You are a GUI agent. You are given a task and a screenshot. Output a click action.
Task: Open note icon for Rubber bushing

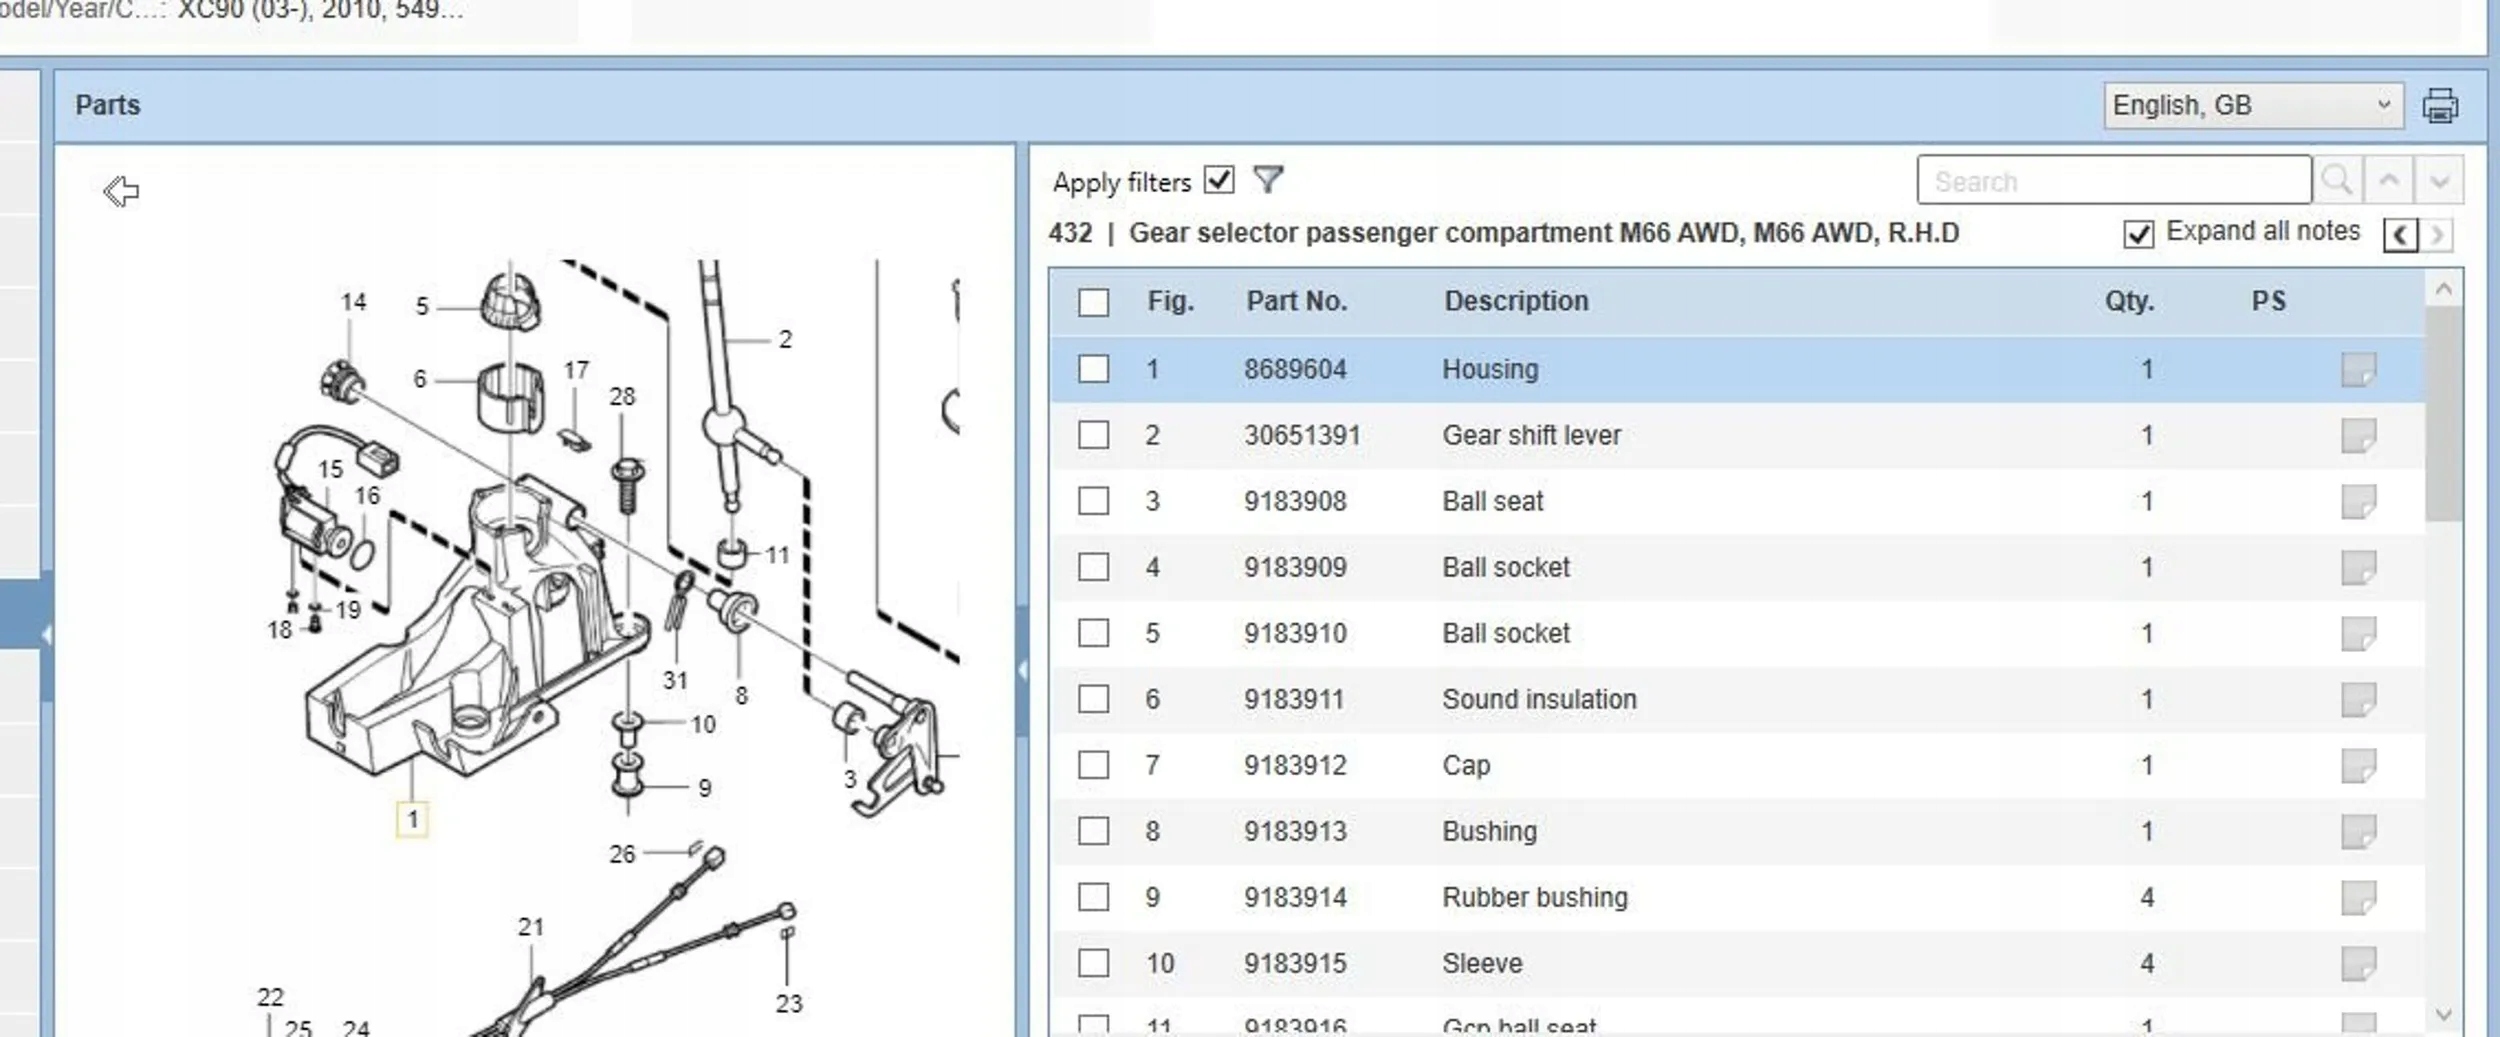2358,897
